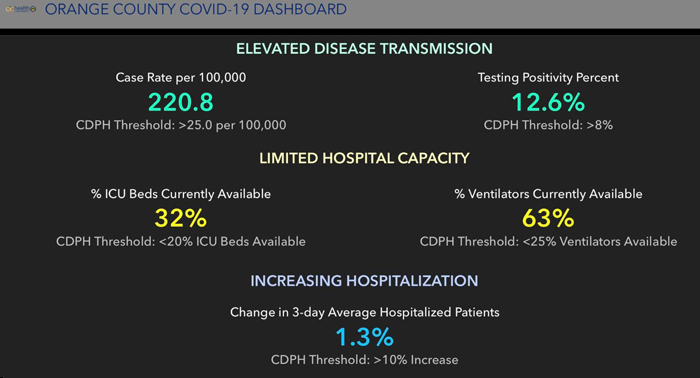
Task: Click the 1.3% hospitalization change value
Action: coord(364,337)
